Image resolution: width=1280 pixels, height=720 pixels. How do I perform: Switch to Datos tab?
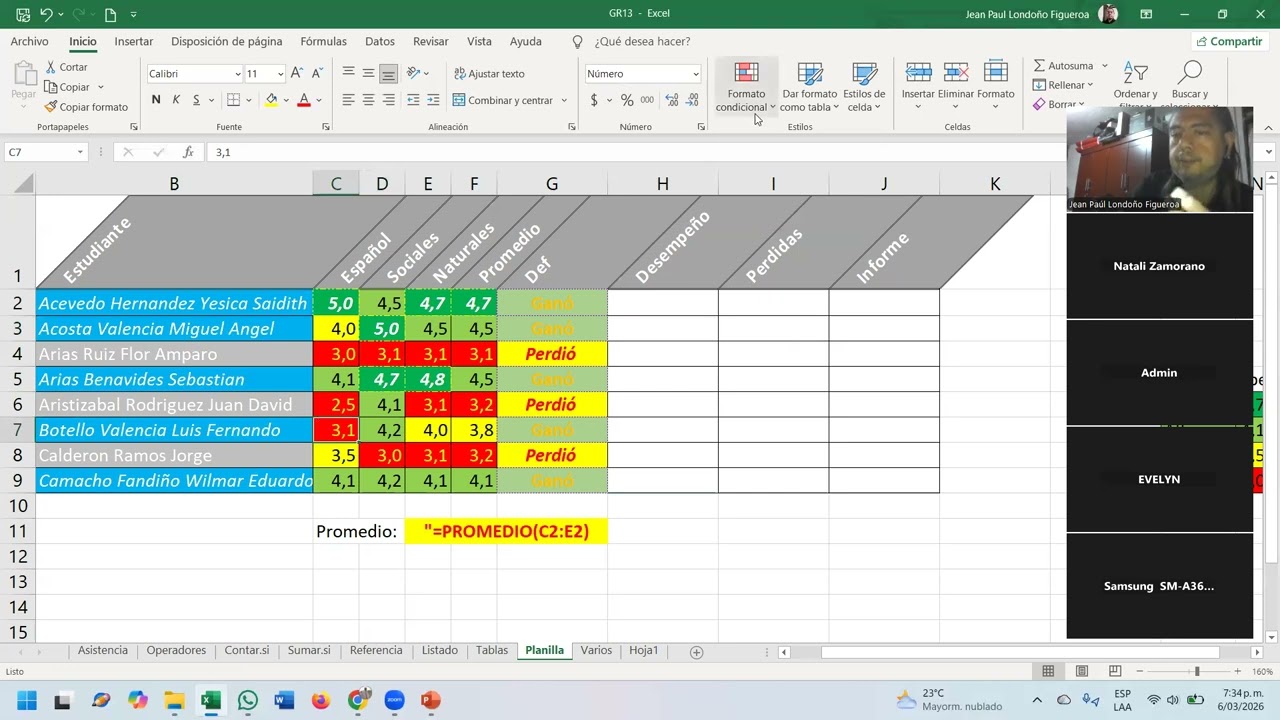379,42
